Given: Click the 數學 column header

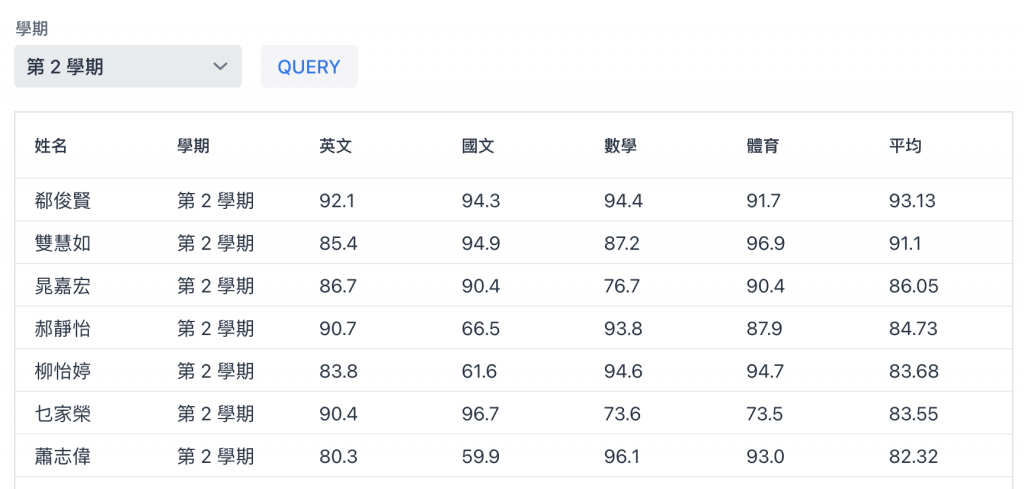Looking at the screenshot, I should click(x=620, y=146).
